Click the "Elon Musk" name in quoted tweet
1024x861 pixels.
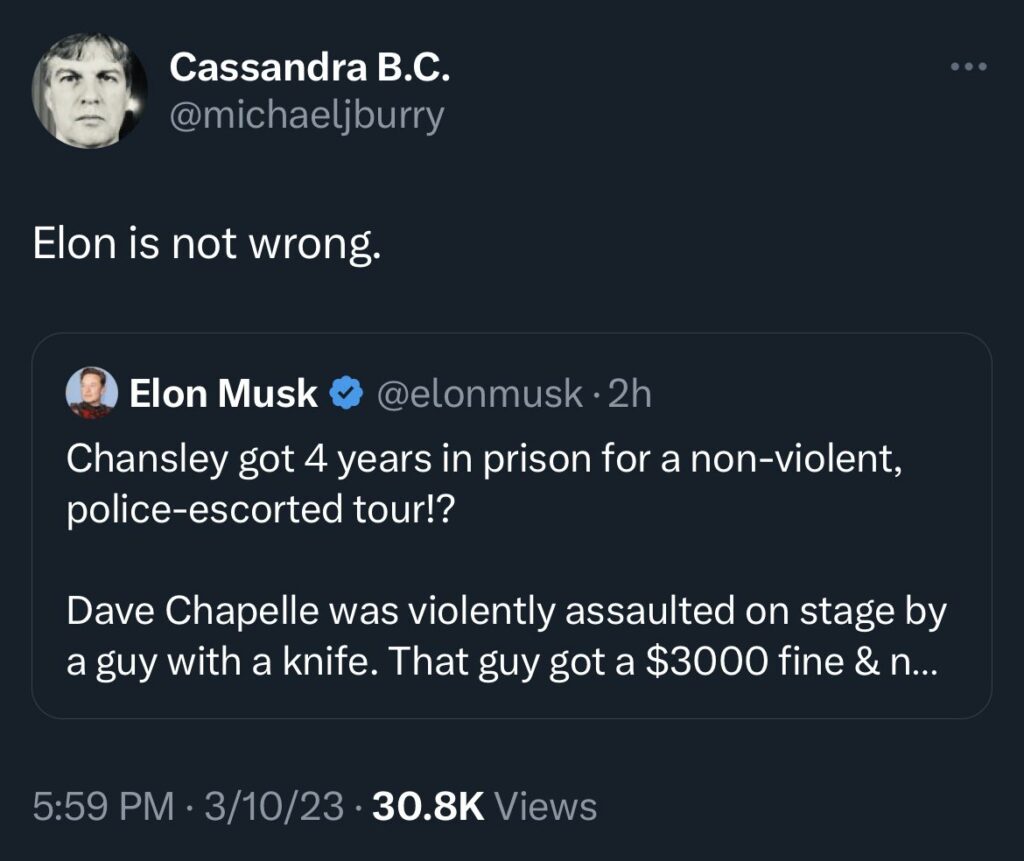(223, 394)
